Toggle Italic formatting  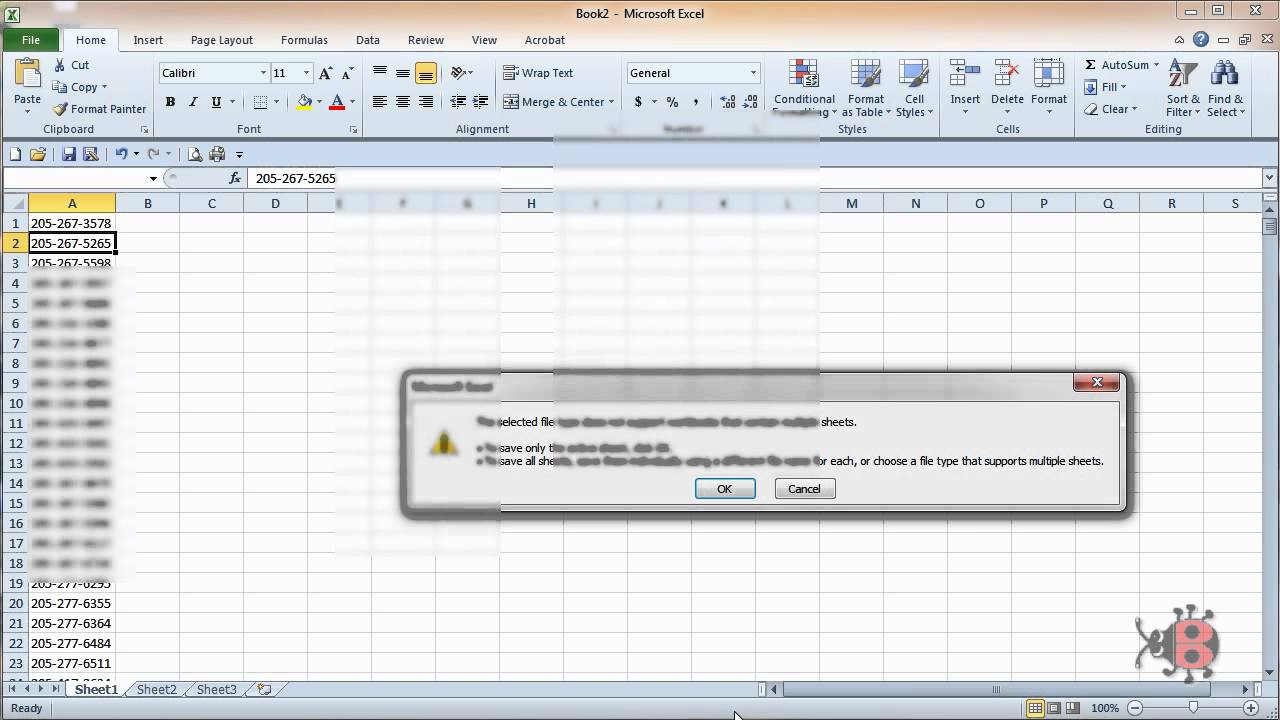(192, 102)
